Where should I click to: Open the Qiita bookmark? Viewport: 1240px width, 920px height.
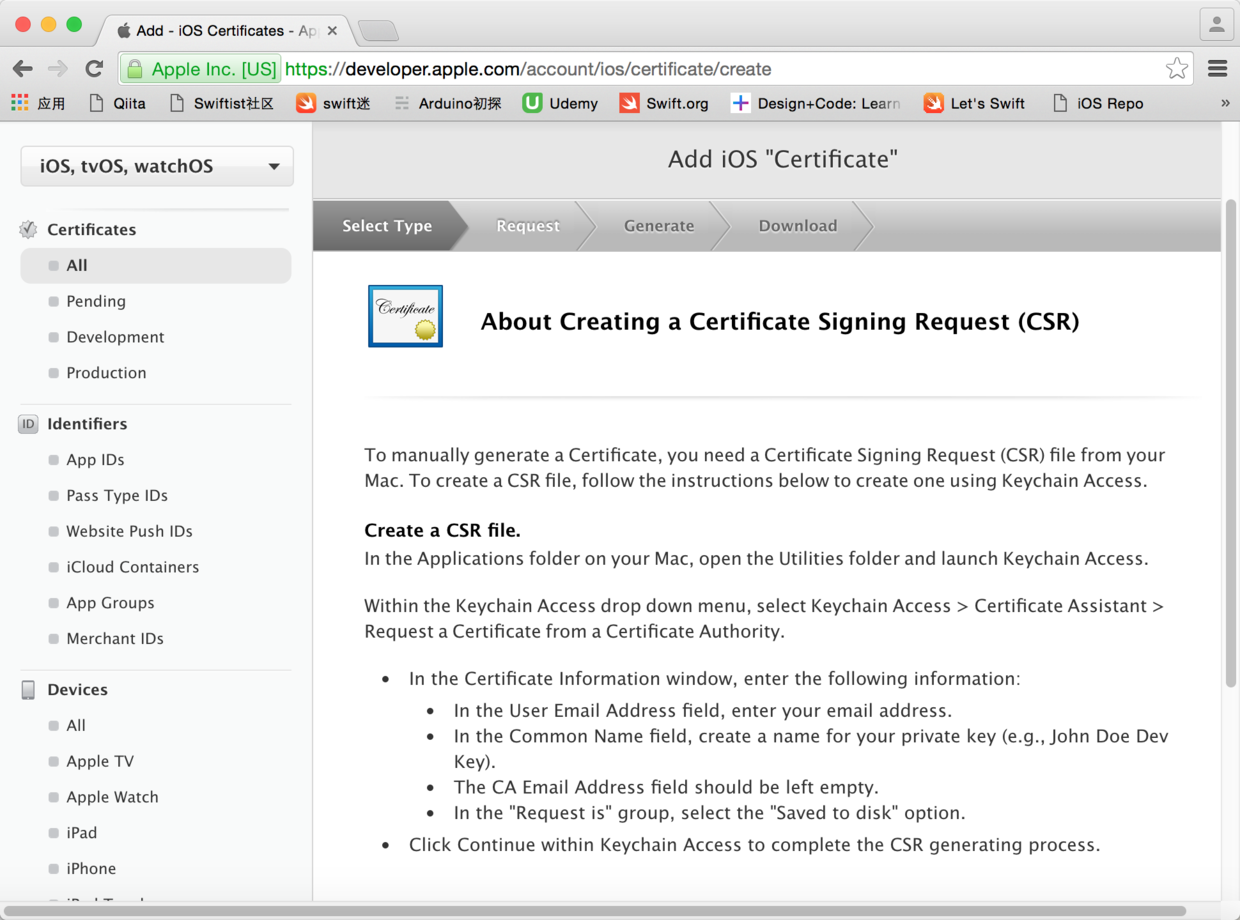click(117, 103)
